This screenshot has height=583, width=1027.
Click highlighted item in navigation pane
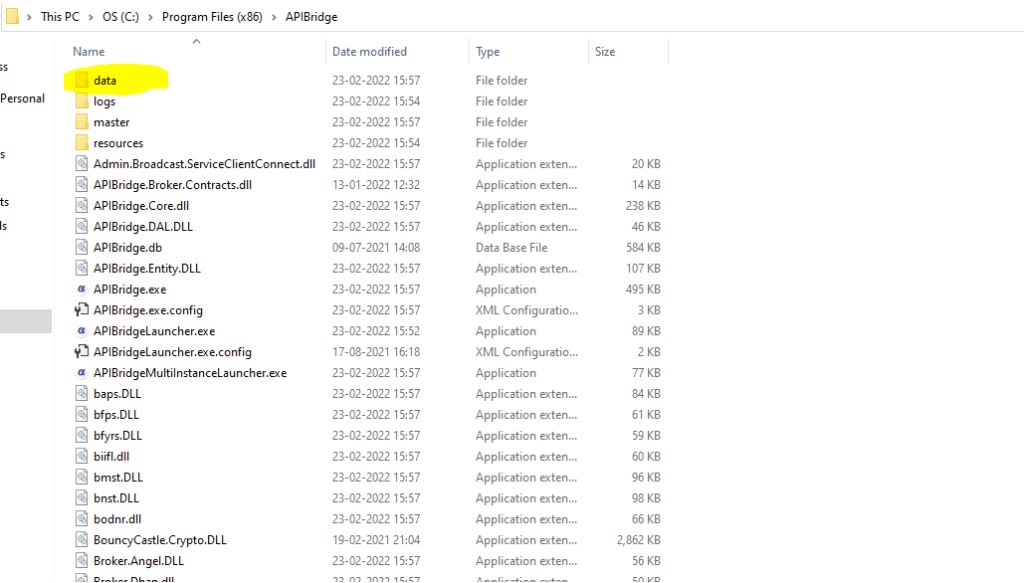tap(26, 321)
